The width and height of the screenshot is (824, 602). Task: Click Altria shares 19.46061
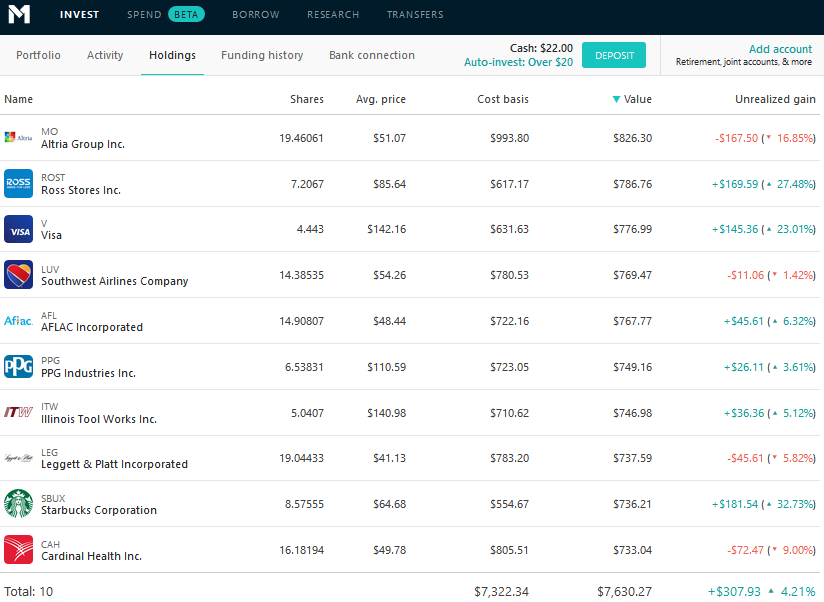301,138
